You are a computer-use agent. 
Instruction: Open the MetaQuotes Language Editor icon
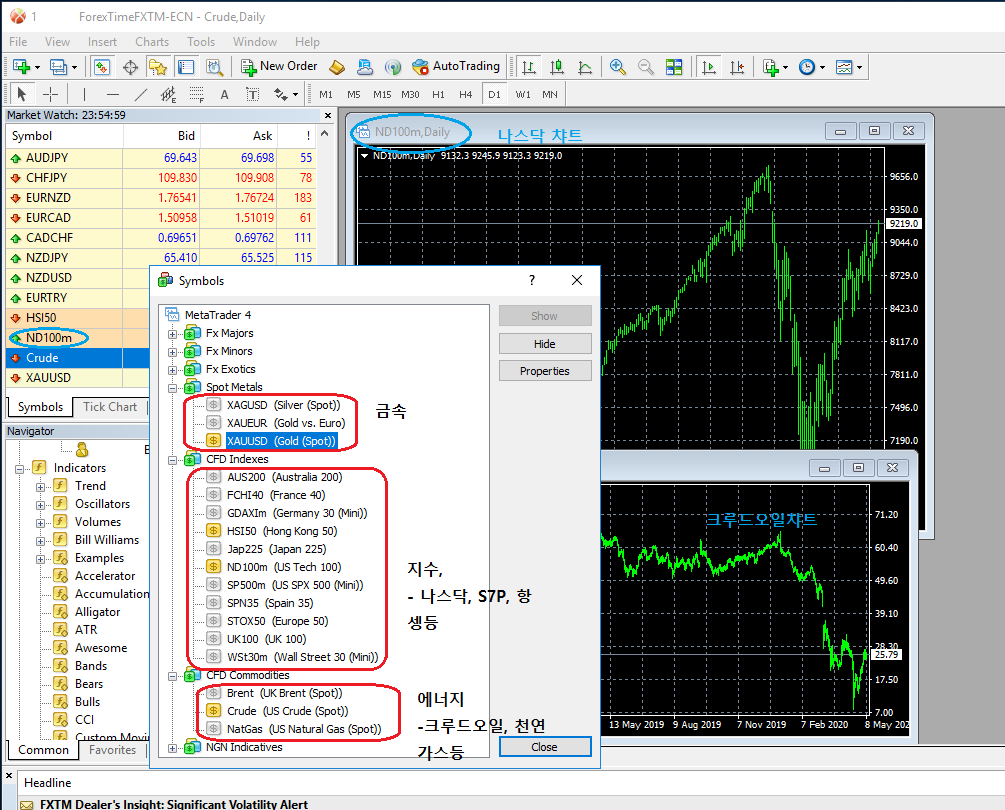[x=337, y=67]
